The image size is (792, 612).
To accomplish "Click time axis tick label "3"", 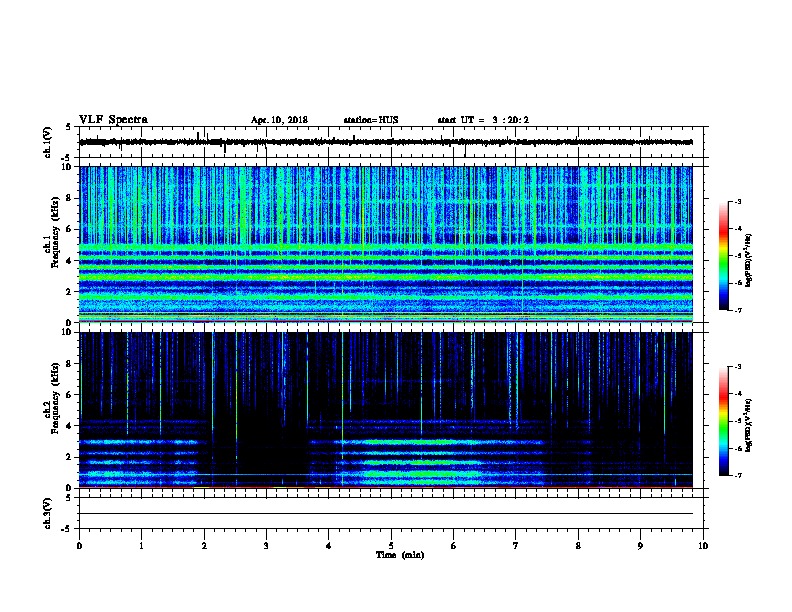I will click(266, 546).
